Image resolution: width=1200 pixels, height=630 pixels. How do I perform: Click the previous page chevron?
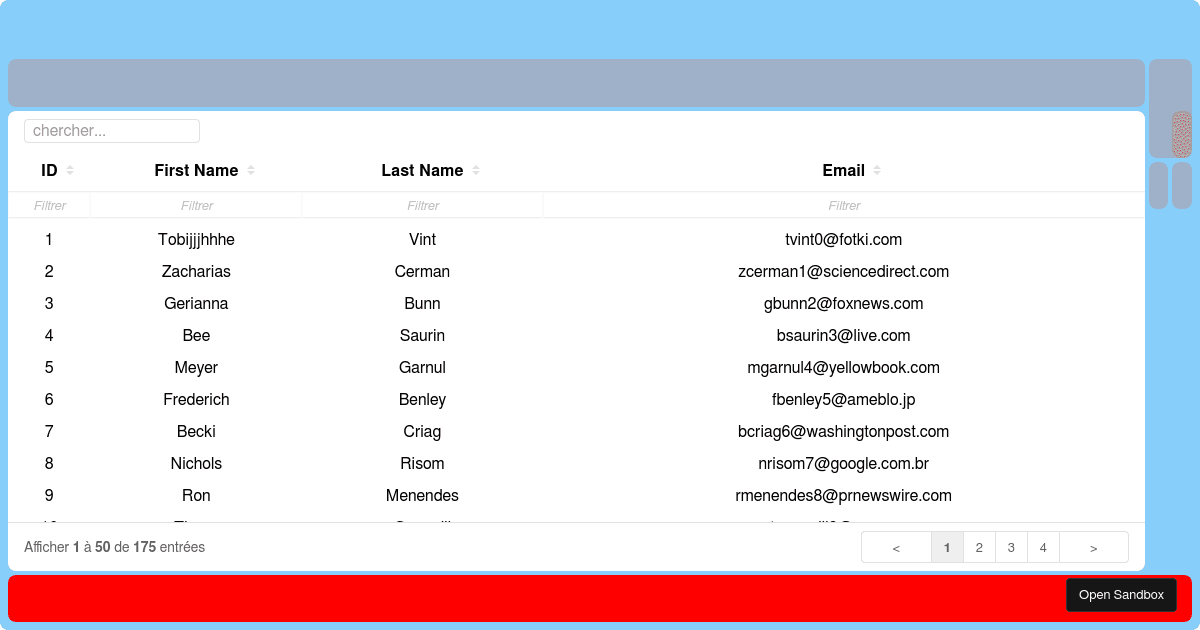(895, 547)
